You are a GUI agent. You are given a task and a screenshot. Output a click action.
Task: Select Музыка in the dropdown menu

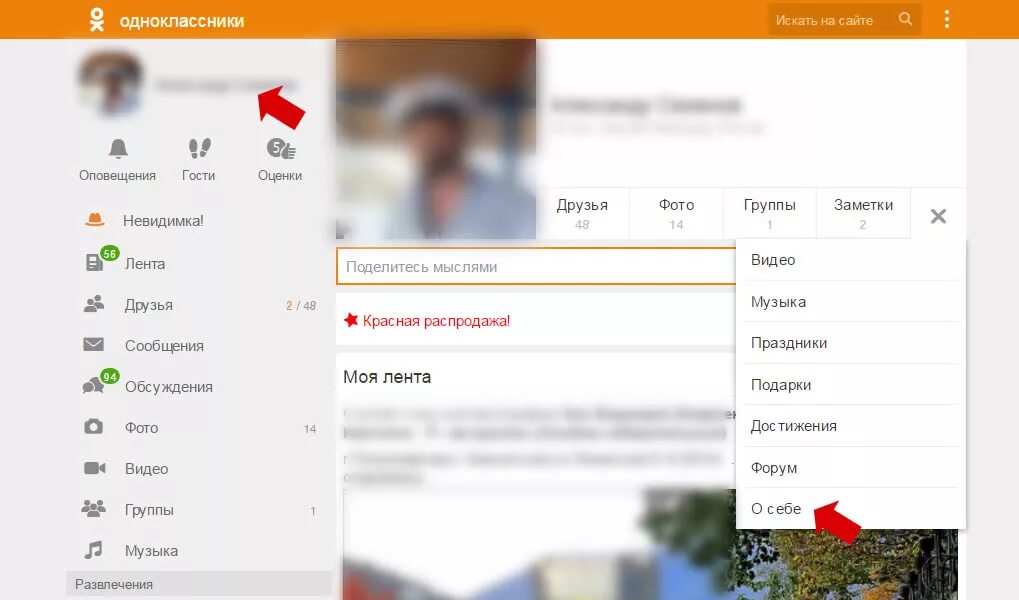coord(851,302)
